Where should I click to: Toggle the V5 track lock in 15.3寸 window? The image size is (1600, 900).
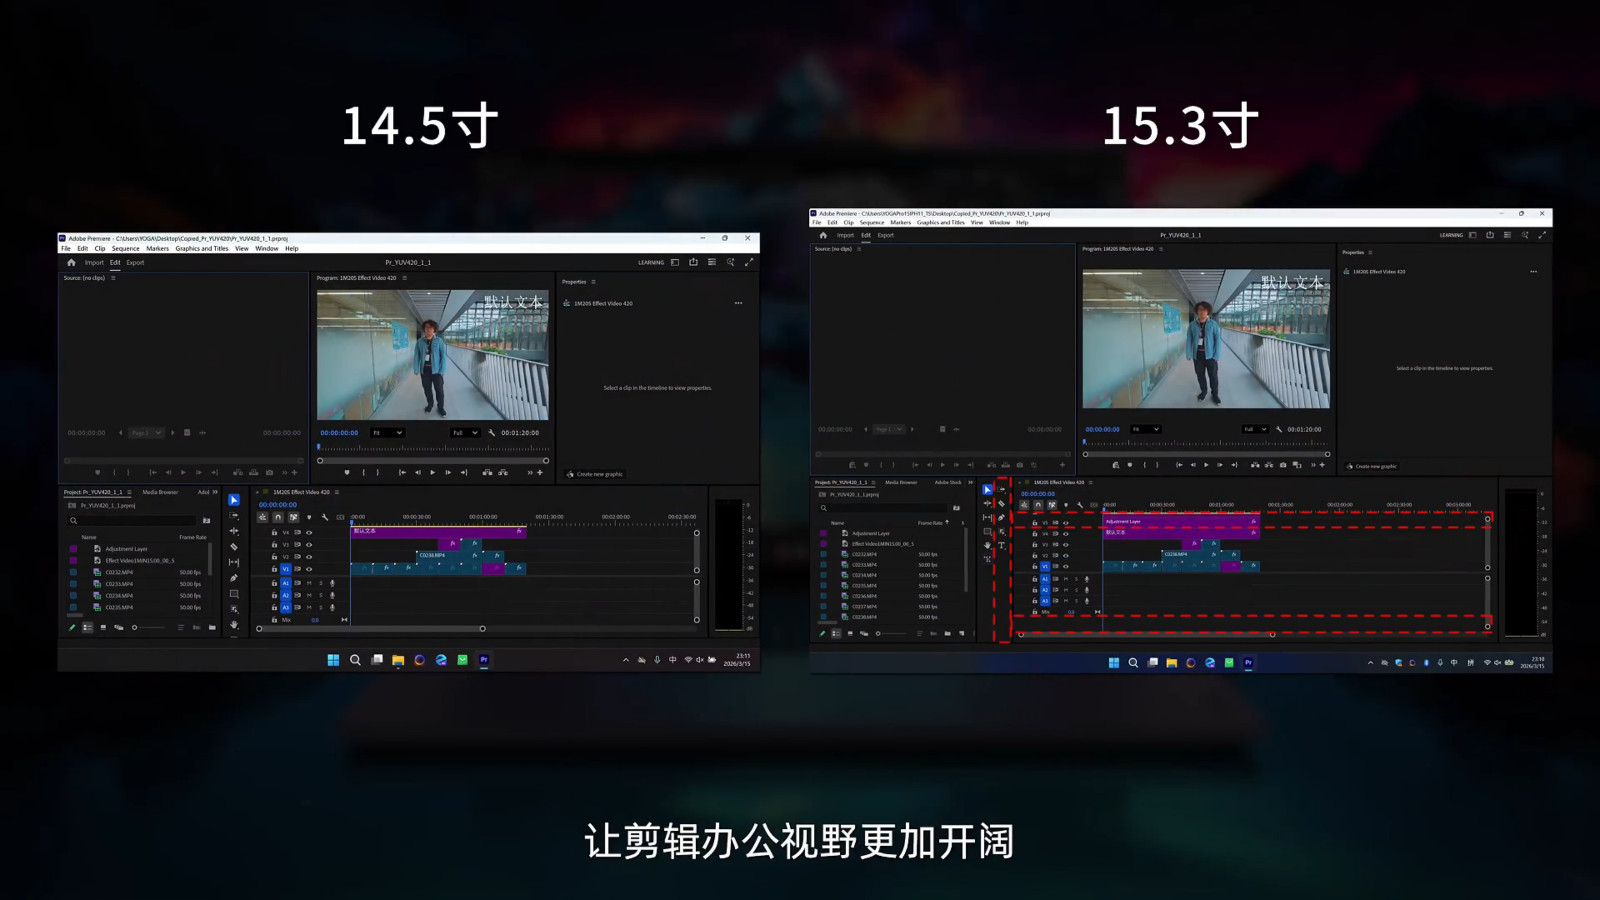1035,522
